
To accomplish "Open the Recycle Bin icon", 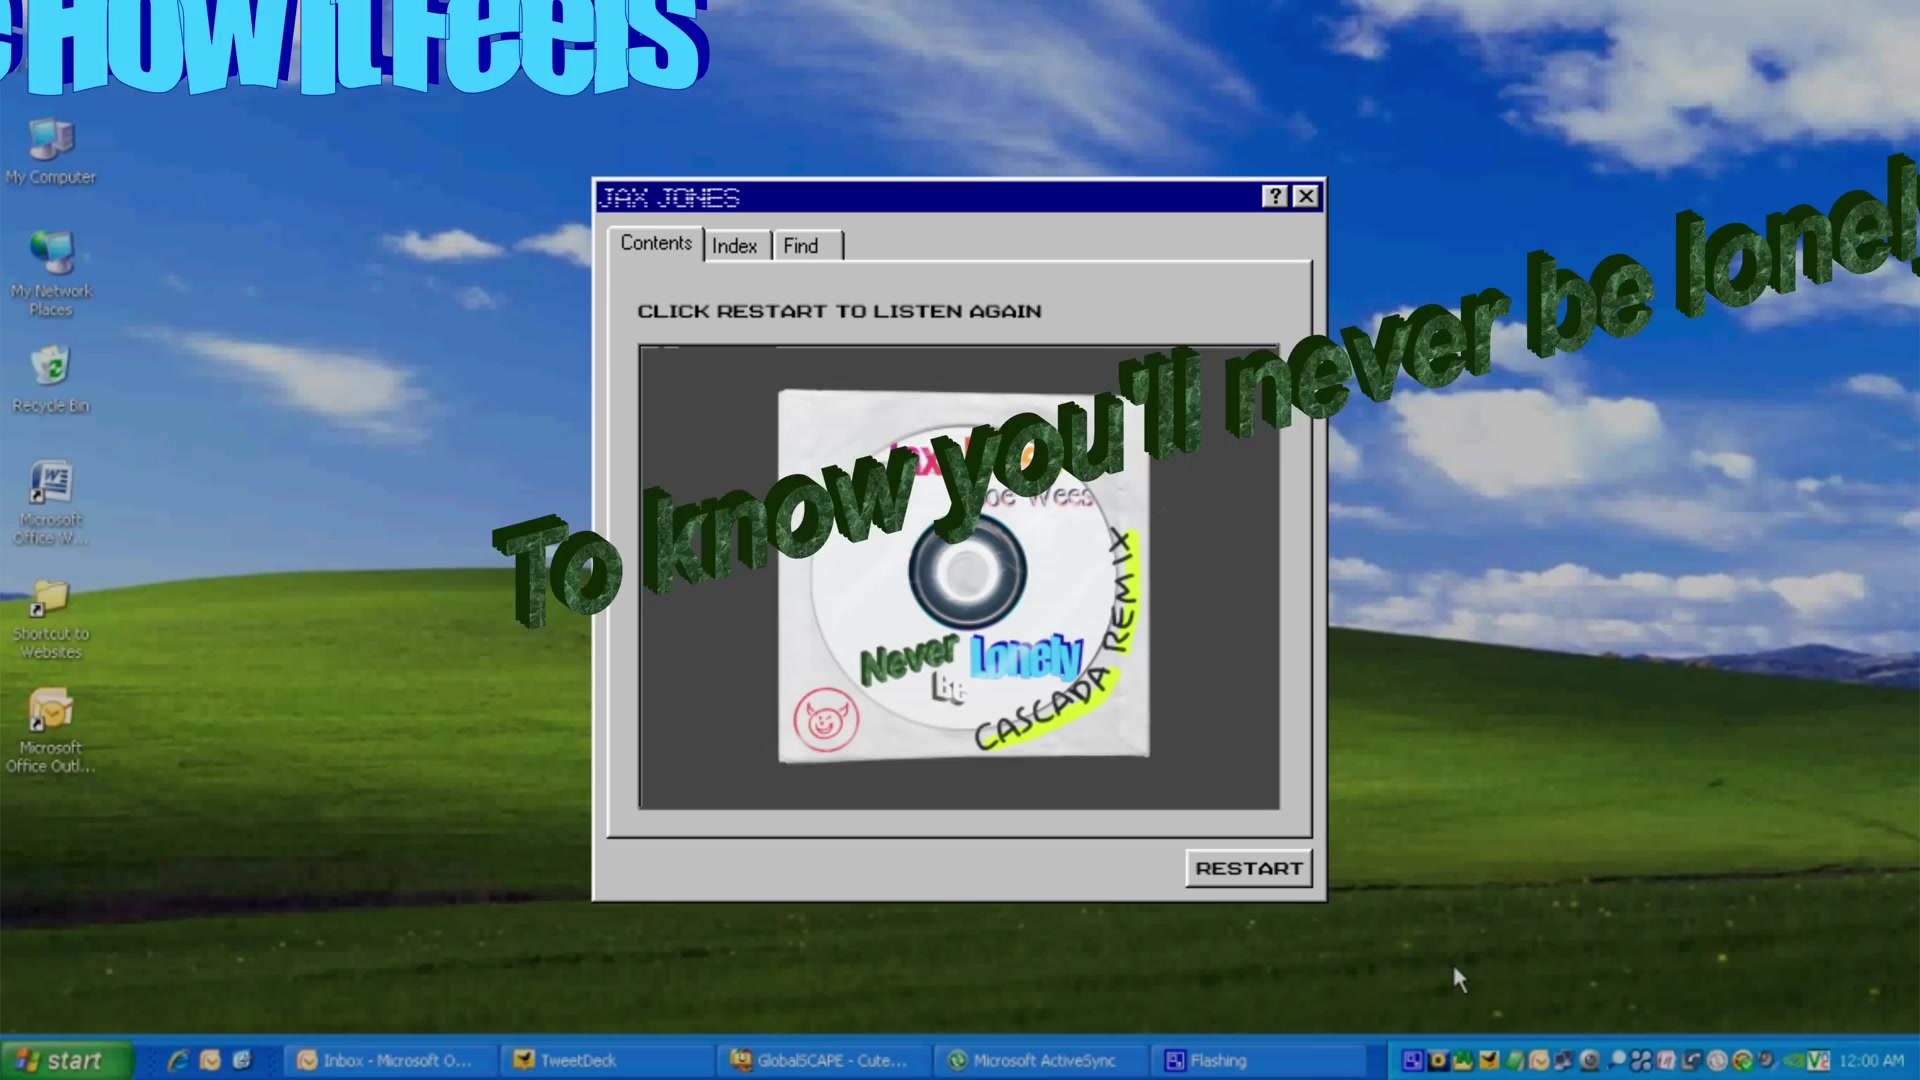I will point(51,379).
